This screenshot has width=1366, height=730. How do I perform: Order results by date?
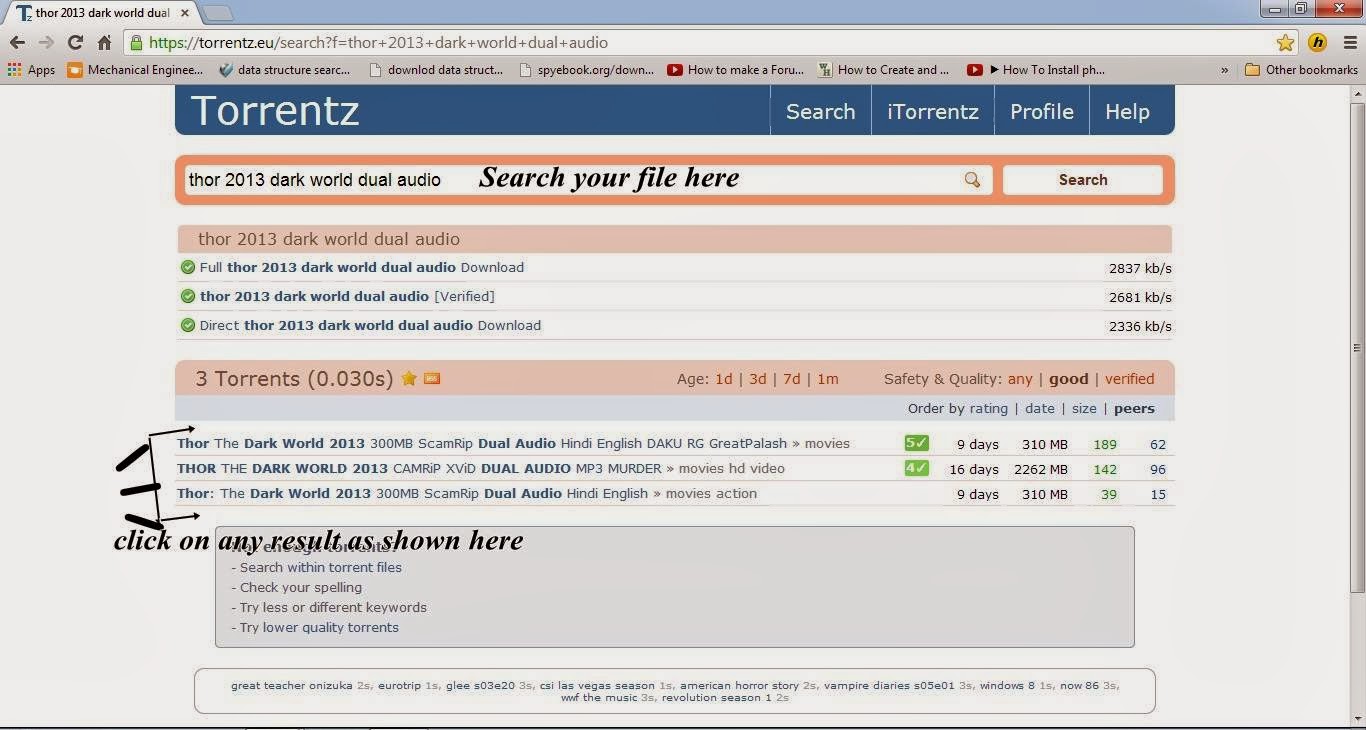1040,408
